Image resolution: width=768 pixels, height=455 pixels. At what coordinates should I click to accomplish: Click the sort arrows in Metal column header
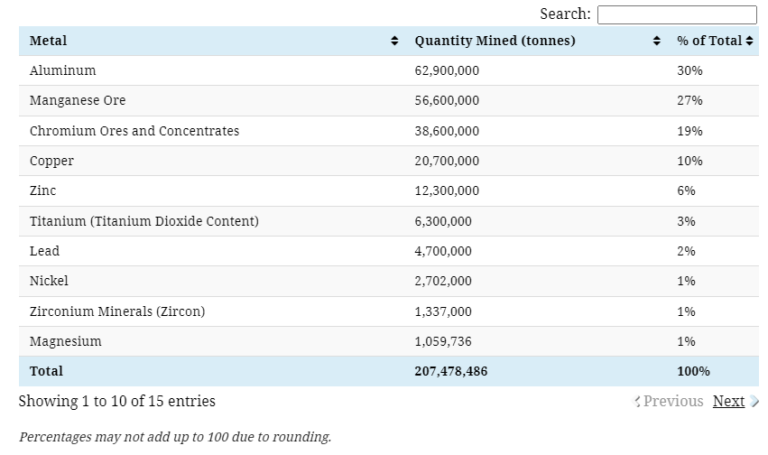(x=394, y=41)
